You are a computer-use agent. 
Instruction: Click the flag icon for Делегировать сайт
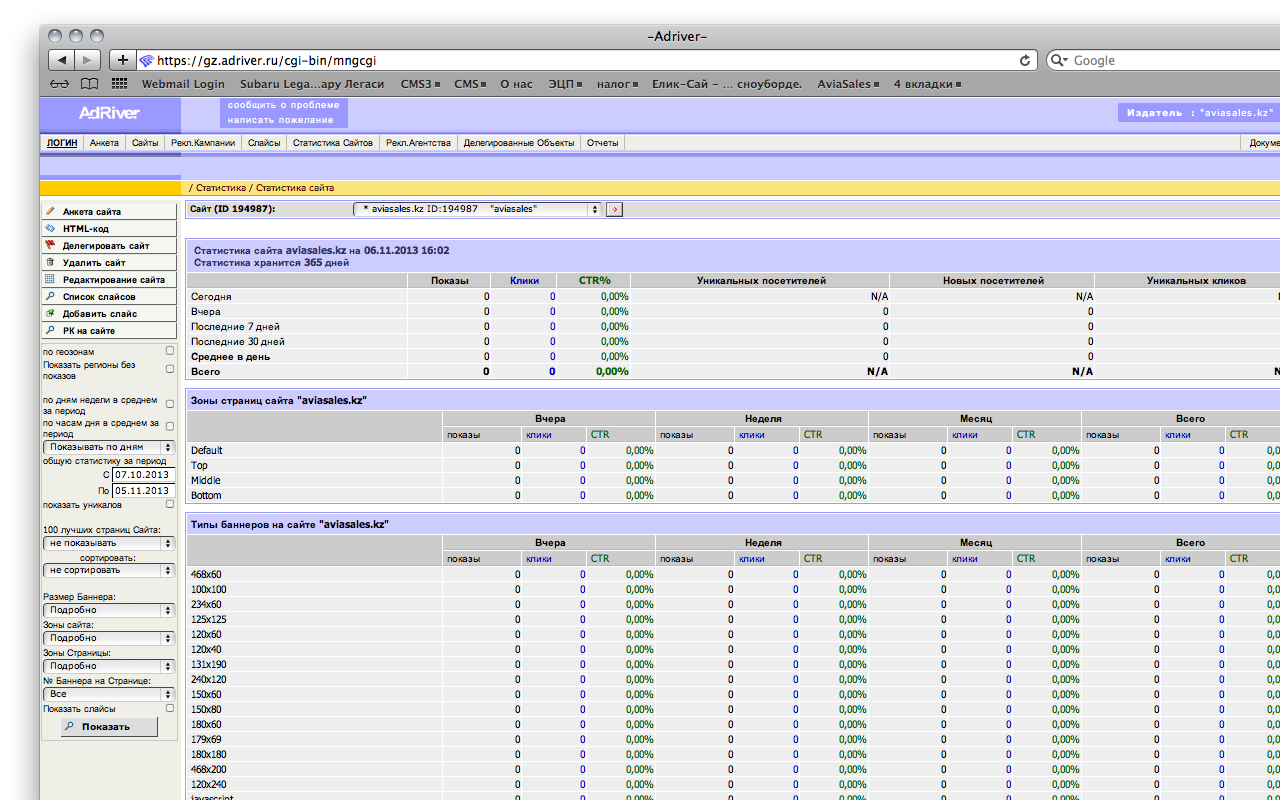(50, 245)
